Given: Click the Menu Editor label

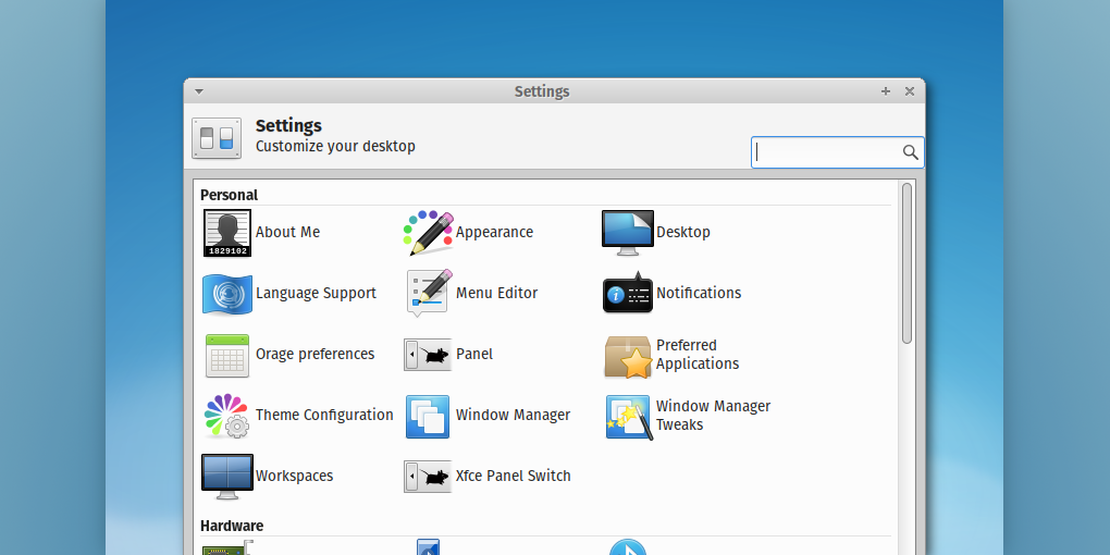Looking at the screenshot, I should point(496,293).
